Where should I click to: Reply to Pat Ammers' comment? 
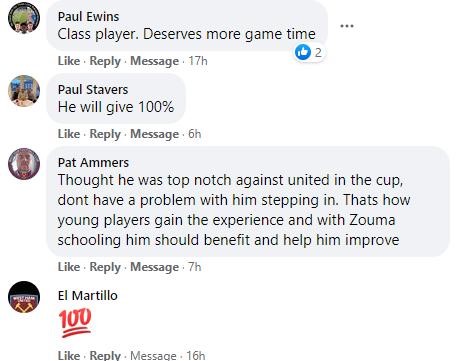[105, 267]
